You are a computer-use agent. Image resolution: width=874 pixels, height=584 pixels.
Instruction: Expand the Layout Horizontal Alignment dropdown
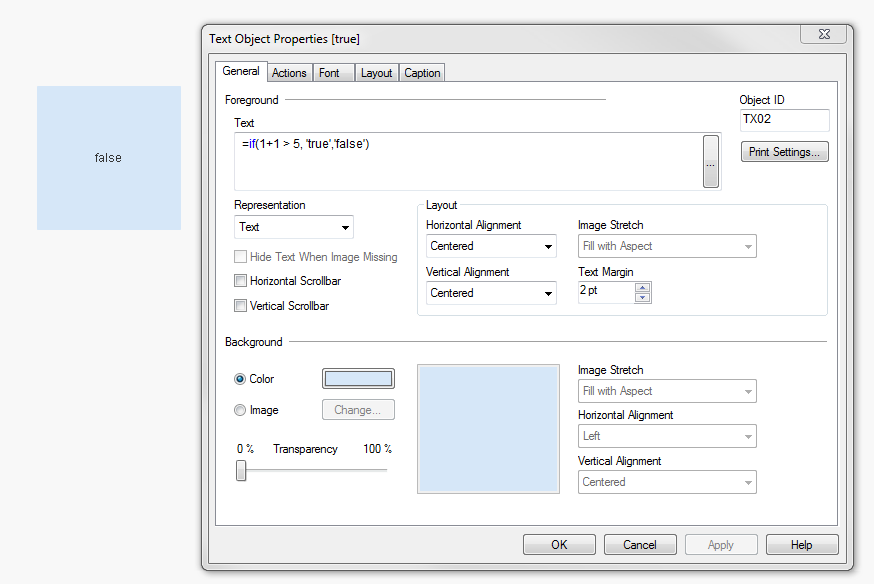pyautogui.click(x=491, y=246)
